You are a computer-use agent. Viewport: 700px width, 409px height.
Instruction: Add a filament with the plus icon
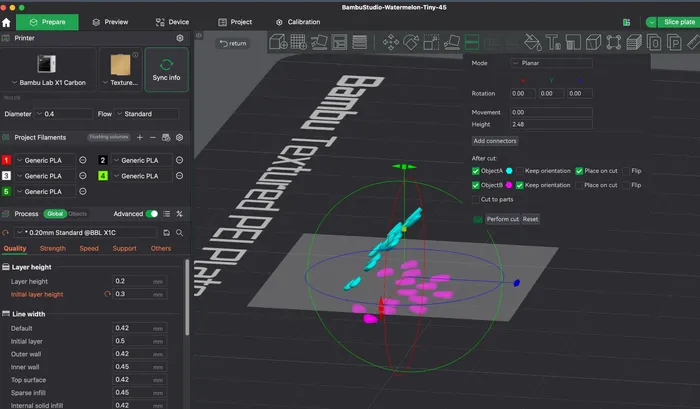point(140,137)
